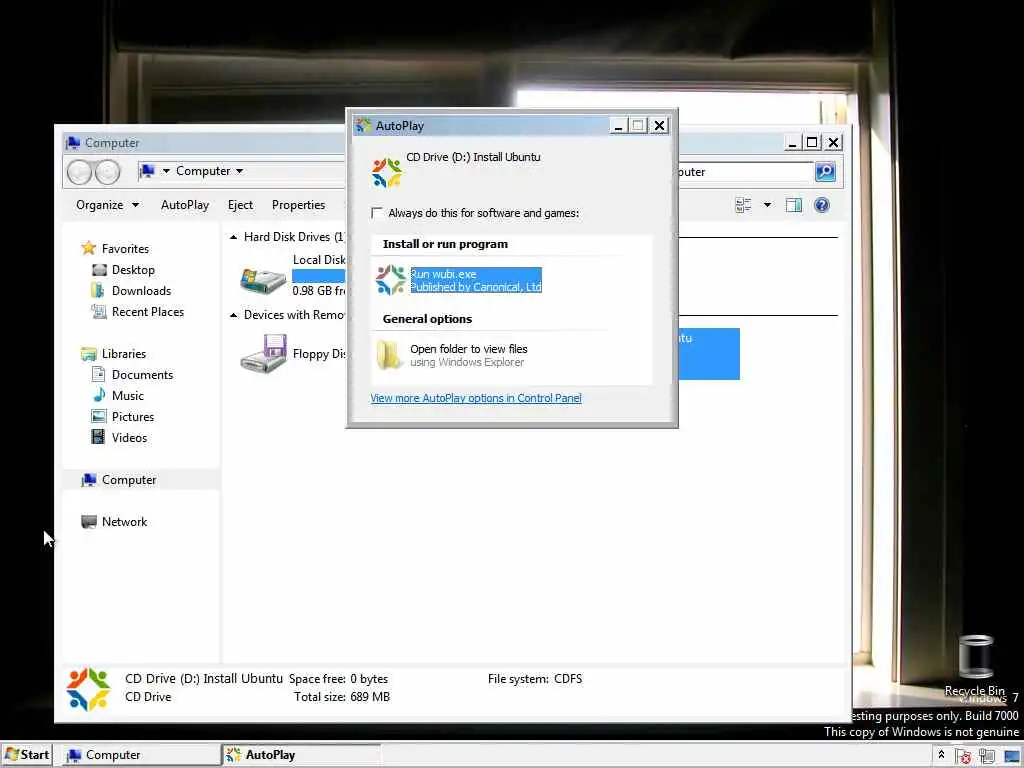Click the wubi.exe Ubuntu program icon
The width and height of the screenshot is (1024, 768).
391,280
